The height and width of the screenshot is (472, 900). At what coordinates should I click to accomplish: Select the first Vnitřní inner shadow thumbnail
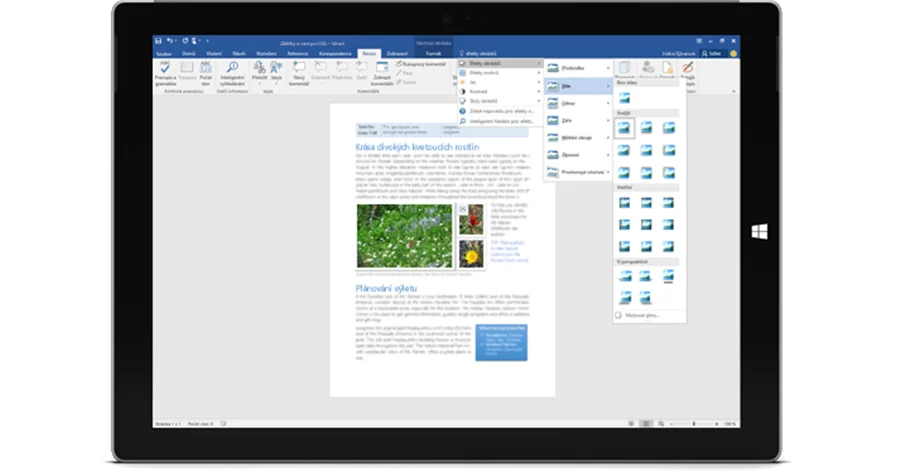624,203
